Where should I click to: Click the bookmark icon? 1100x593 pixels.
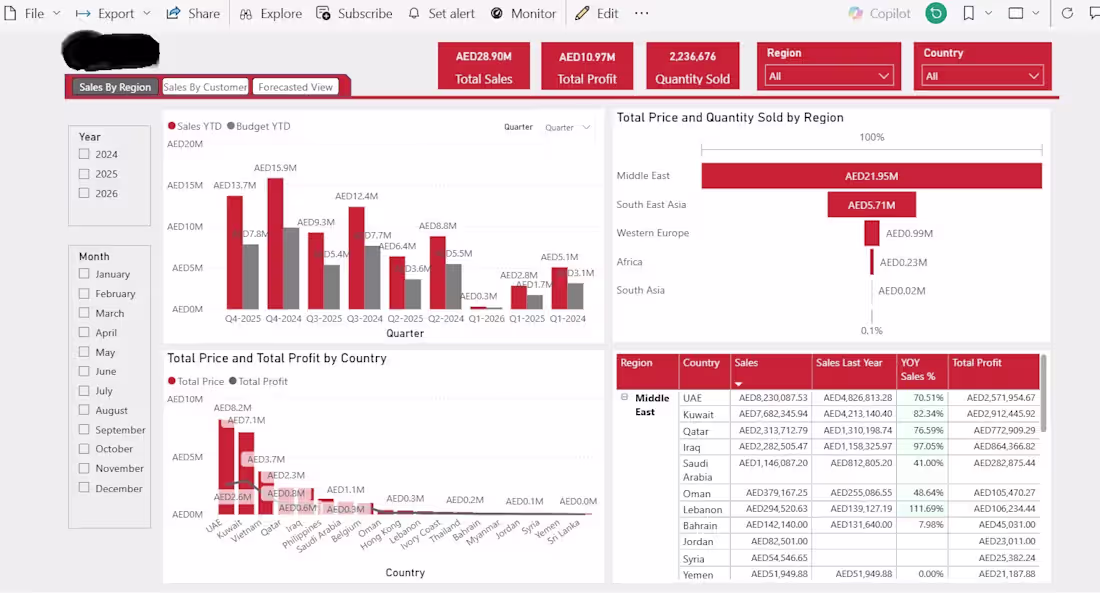click(969, 13)
